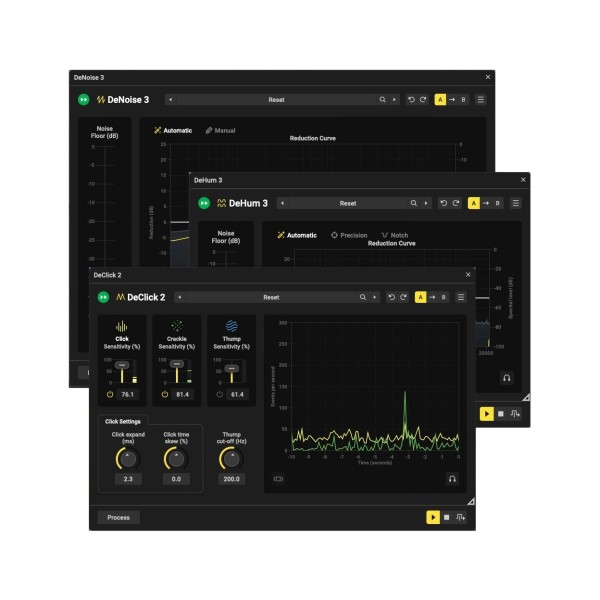The image size is (600, 600).
Task: Select state B in DeClick 2
Action: point(443,297)
